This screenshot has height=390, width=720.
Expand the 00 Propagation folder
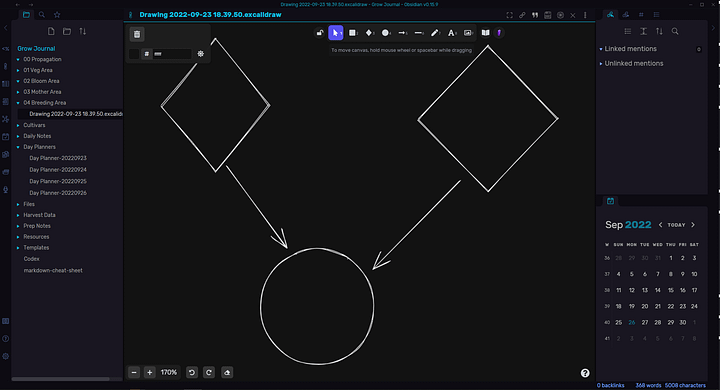(42, 59)
